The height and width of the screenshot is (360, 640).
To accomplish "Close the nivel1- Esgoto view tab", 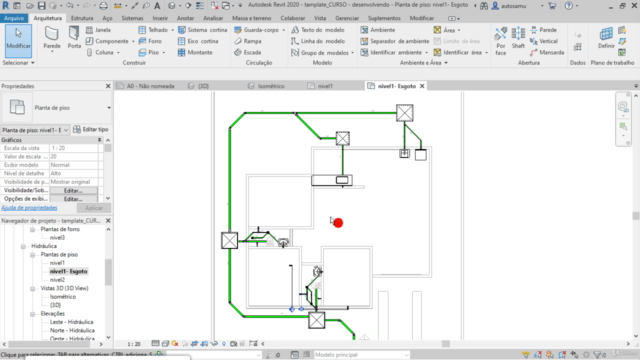I will coord(422,86).
